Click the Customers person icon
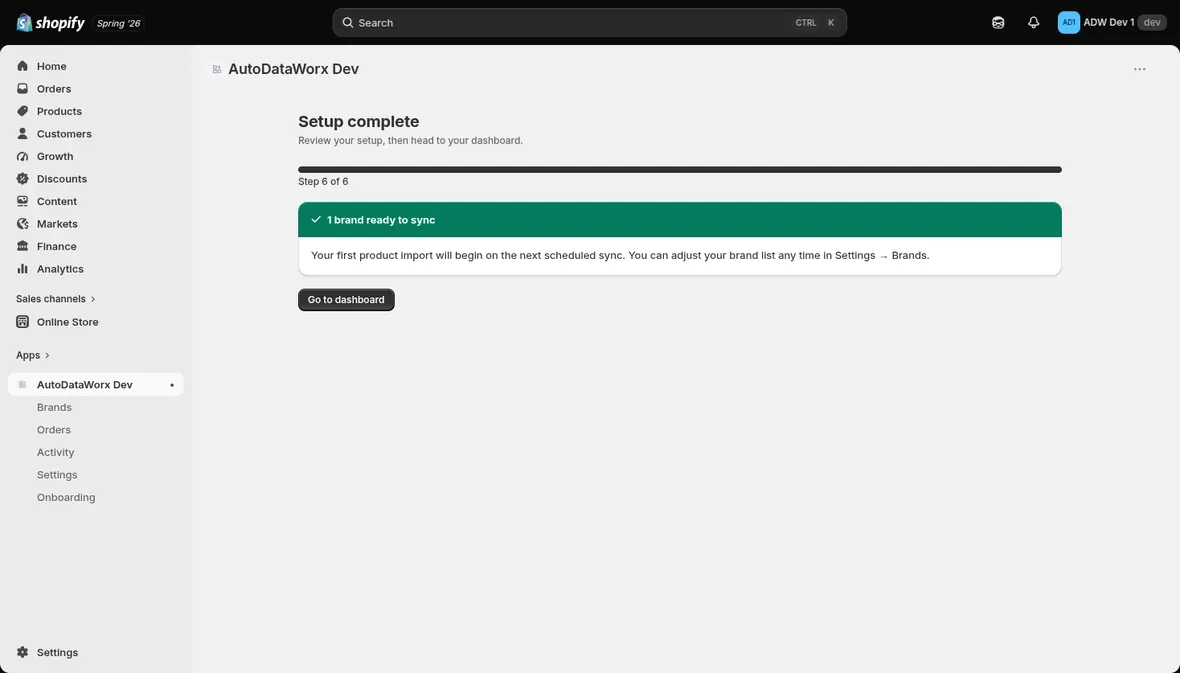1180x673 pixels. click(23, 134)
